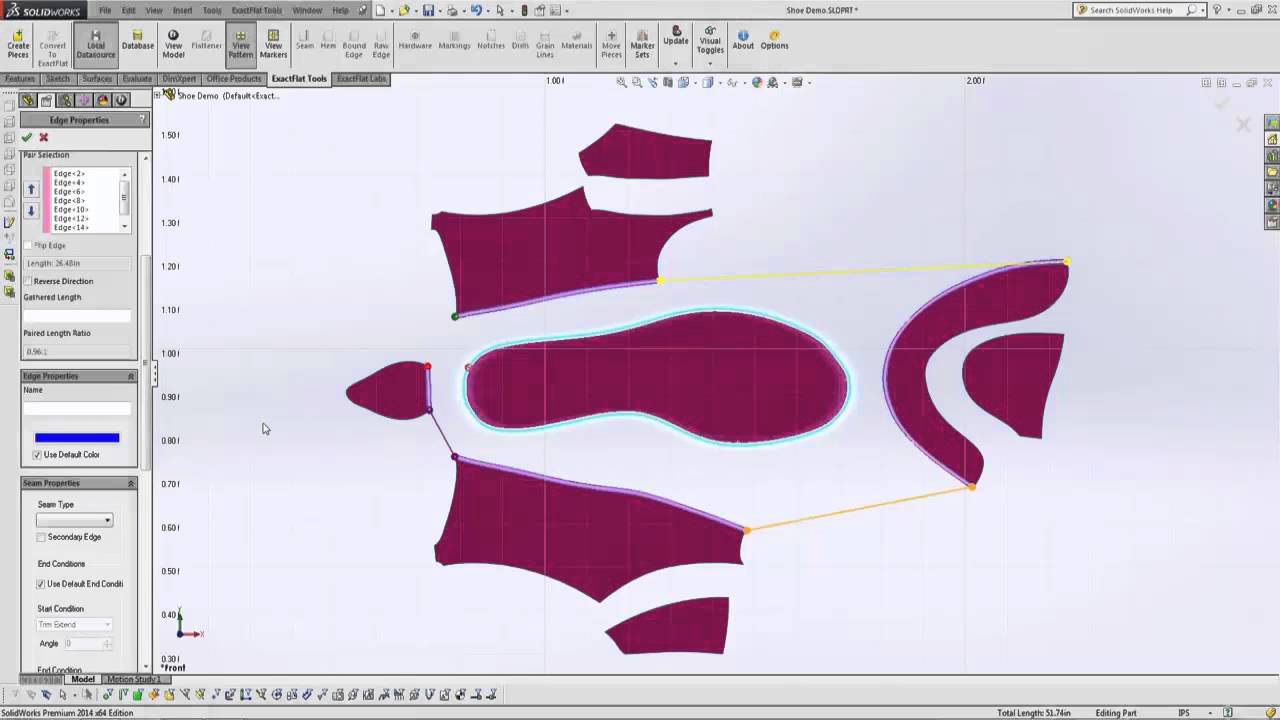The width and height of the screenshot is (1280, 720).
Task: Switch to the Evaluate tab
Action: 137,79
